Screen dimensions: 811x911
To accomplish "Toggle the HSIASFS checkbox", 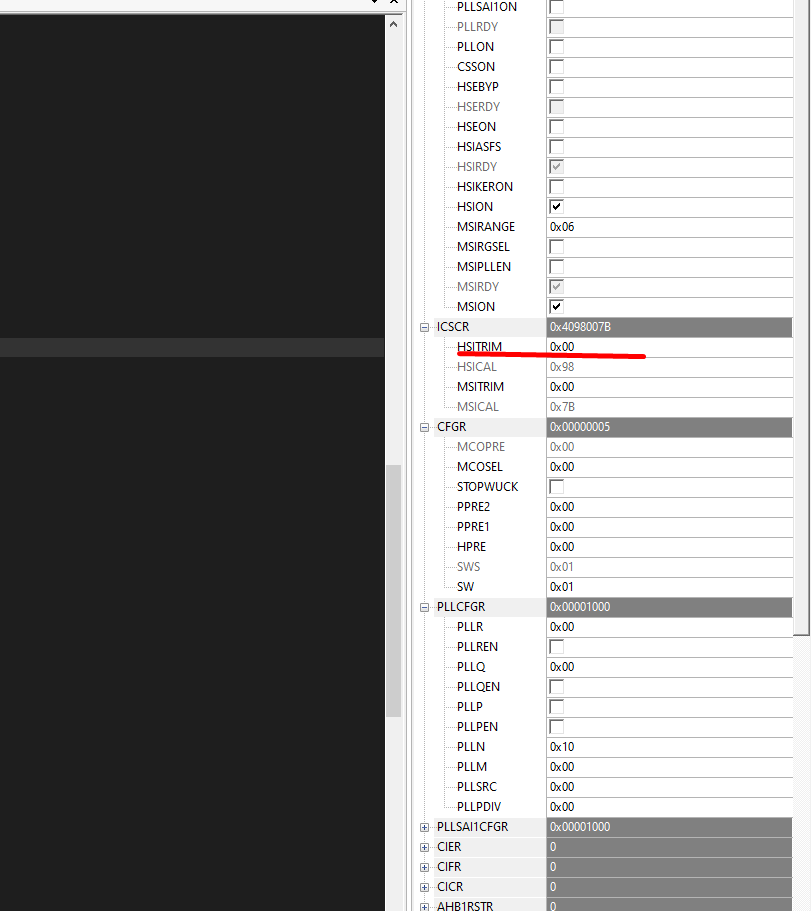I will 557,147.
